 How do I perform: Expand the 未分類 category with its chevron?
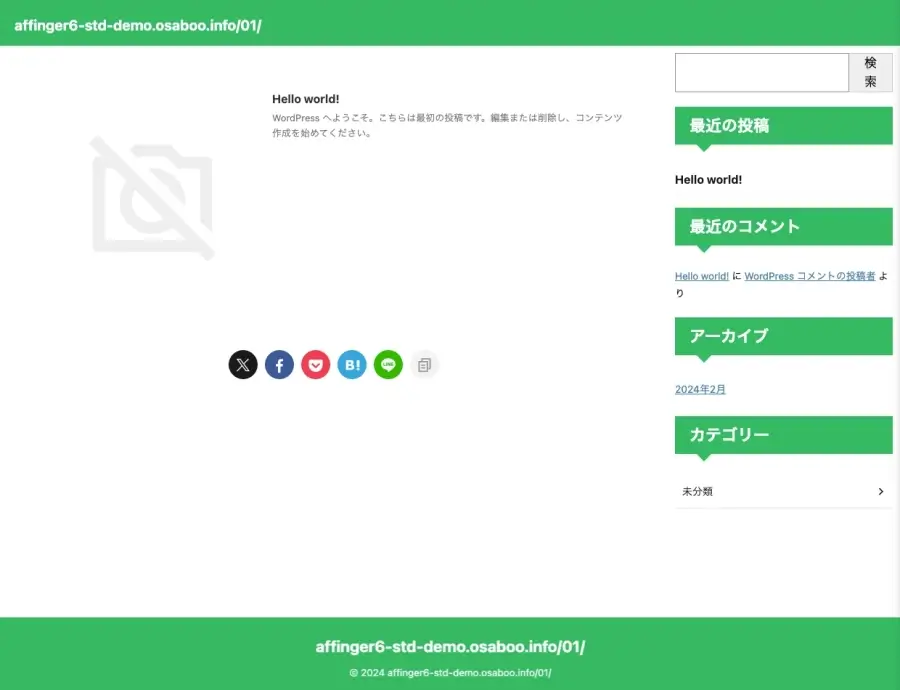880,491
